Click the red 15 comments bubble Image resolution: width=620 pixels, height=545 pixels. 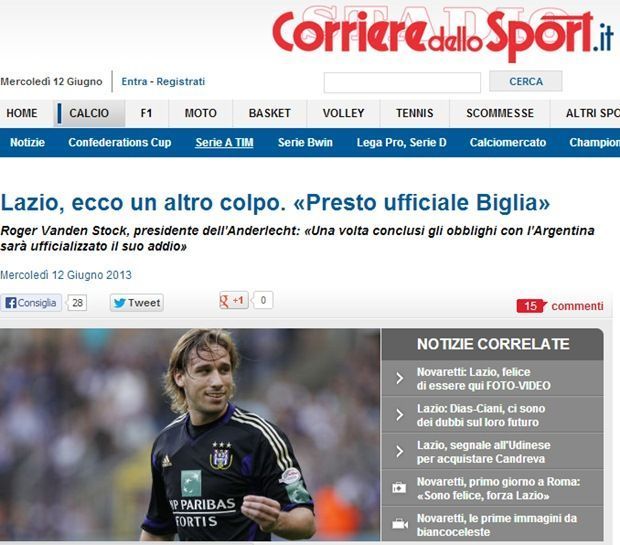(x=531, y=306)
